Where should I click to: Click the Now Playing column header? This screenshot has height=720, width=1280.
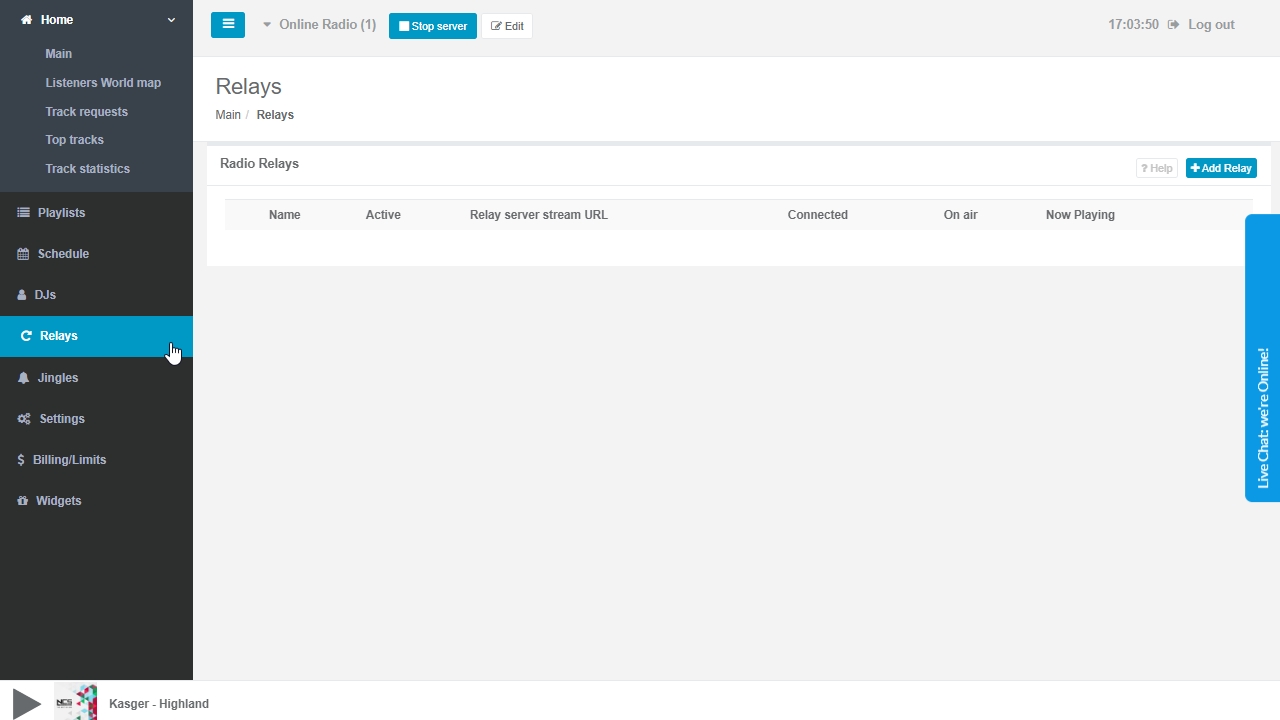[x=1080, y=215]
